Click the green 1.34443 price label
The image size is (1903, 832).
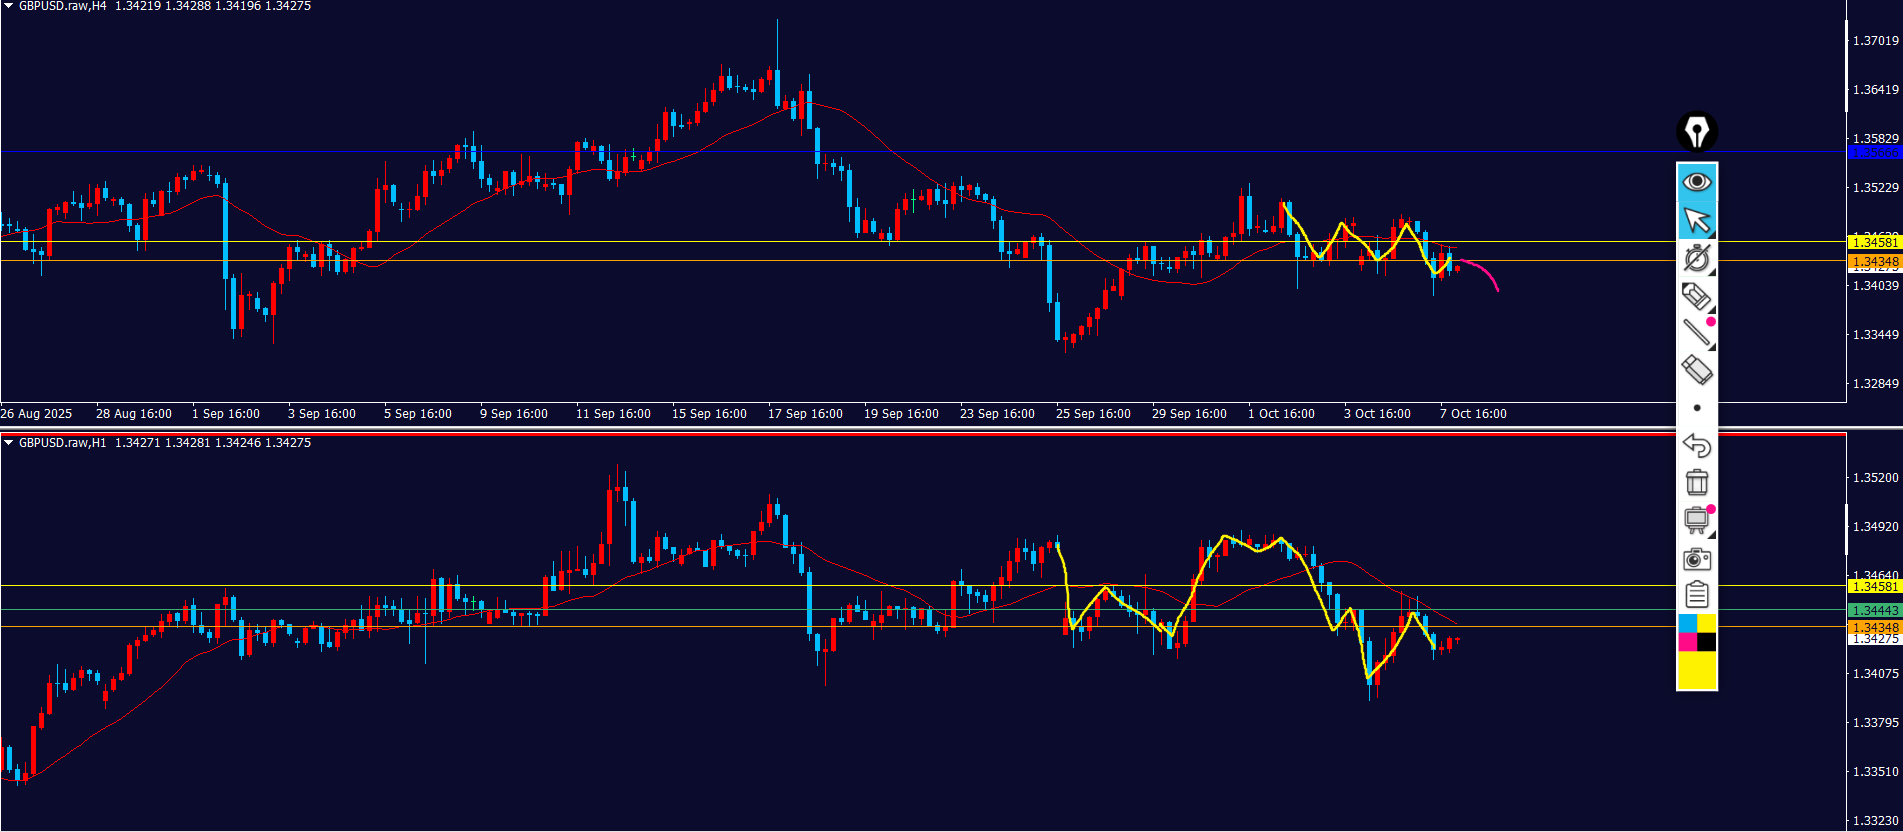coord(1874,610)
